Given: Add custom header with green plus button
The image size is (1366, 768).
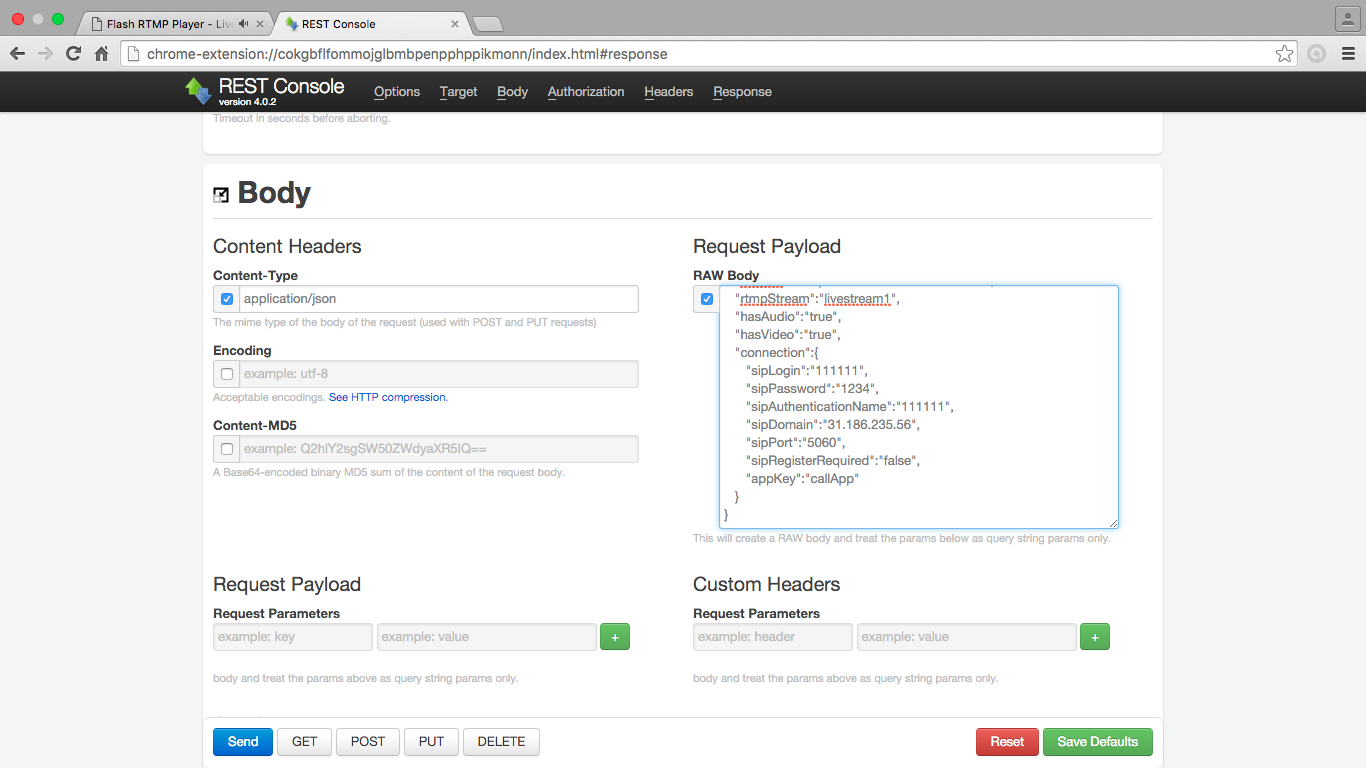Looking at the screenshot, I should (1095, 637).
